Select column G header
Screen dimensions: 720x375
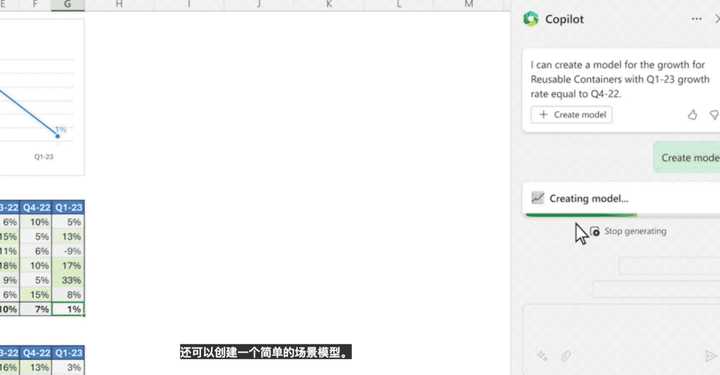click(68, 5)
